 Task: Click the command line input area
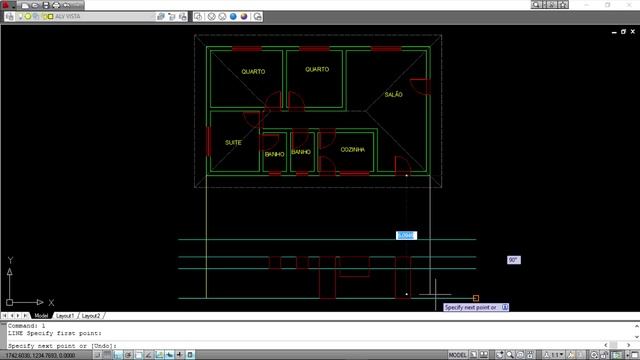click(306, 346)
